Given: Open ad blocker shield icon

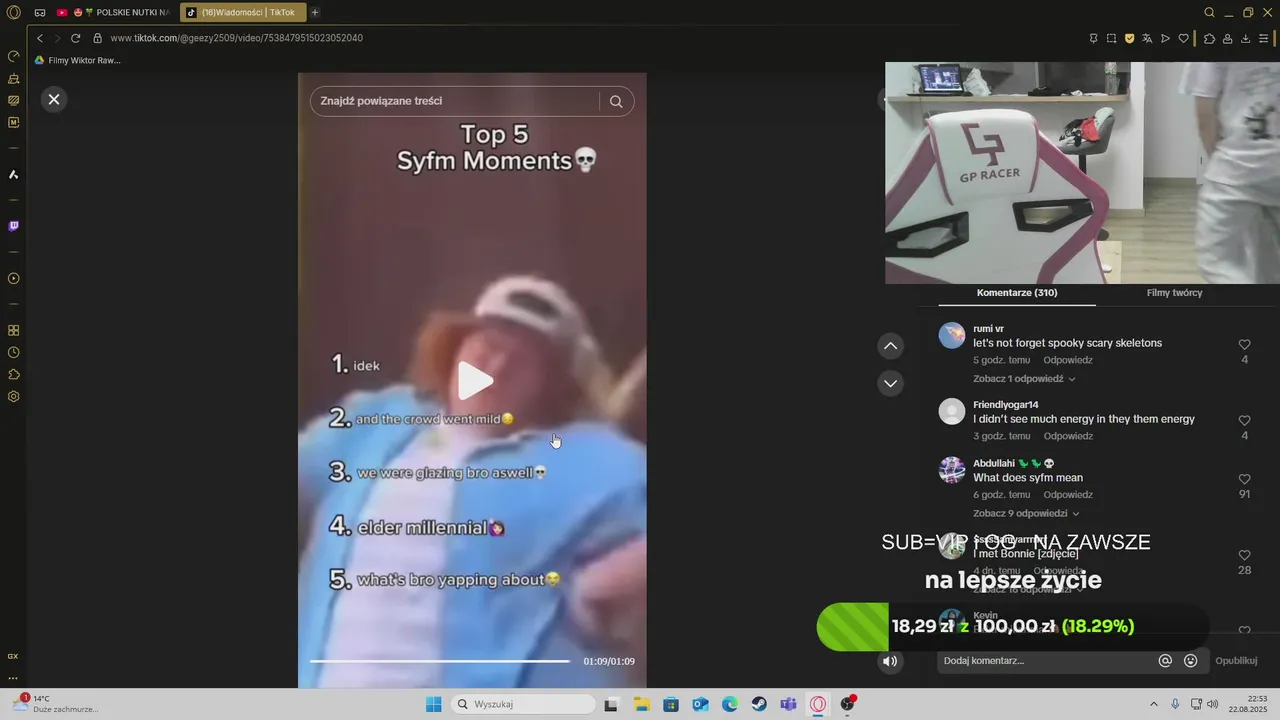Looking at the screenshot, I should (1130, 38).
